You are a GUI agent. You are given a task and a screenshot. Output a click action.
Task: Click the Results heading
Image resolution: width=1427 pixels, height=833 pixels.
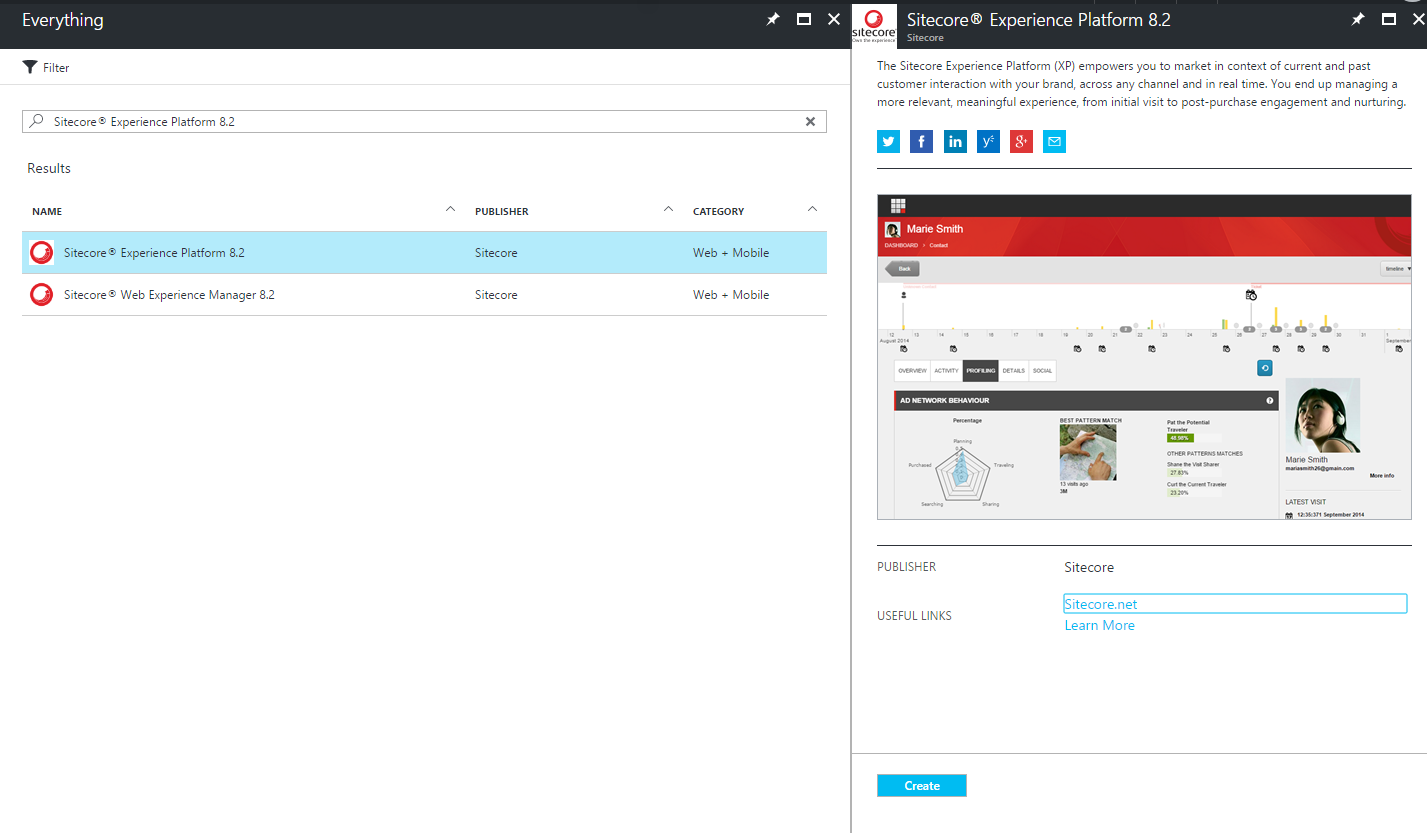tap(49, 168)
